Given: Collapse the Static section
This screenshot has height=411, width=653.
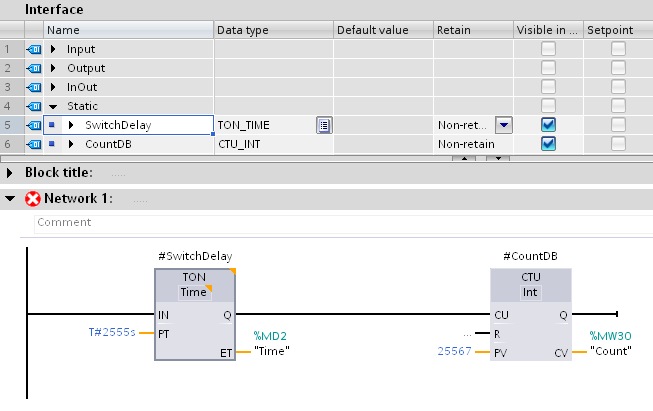Looking at the screenshot, I should click(x=53, y=106).
